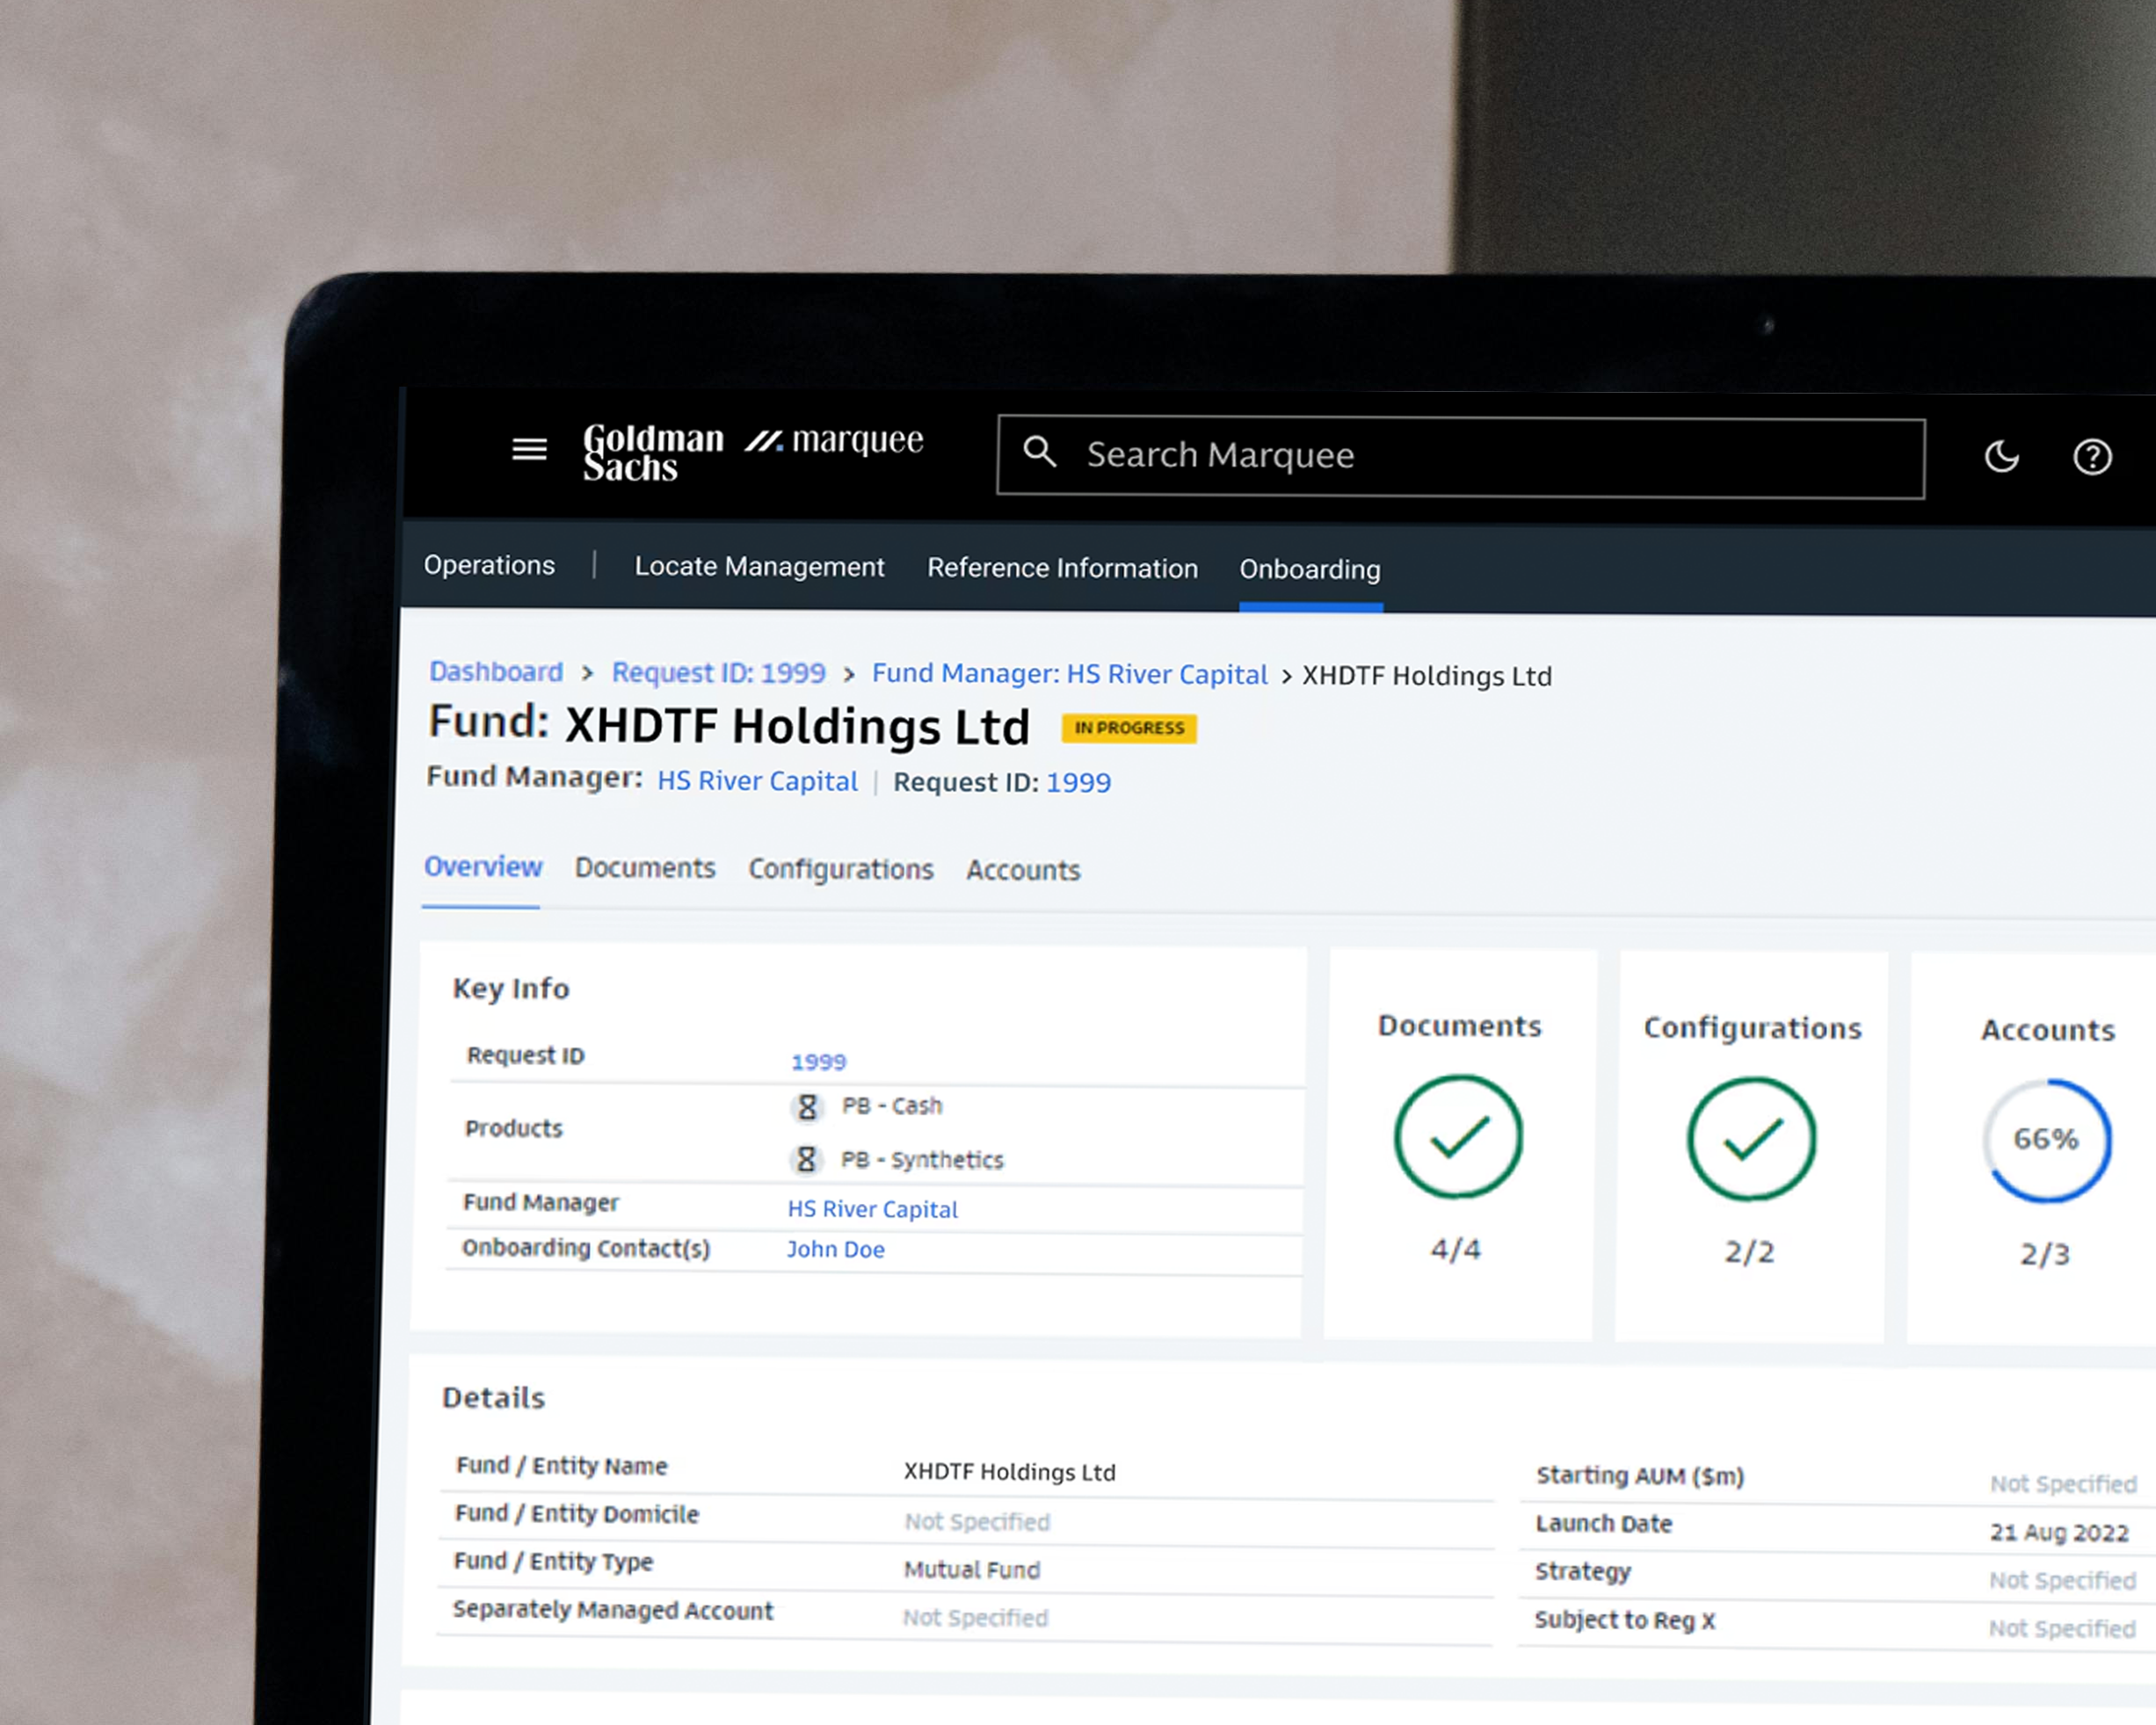Open the Locate Management menu item
Image resolution: width=2156 pixels, height=1725 pixels.
click(x=759, y=567)
